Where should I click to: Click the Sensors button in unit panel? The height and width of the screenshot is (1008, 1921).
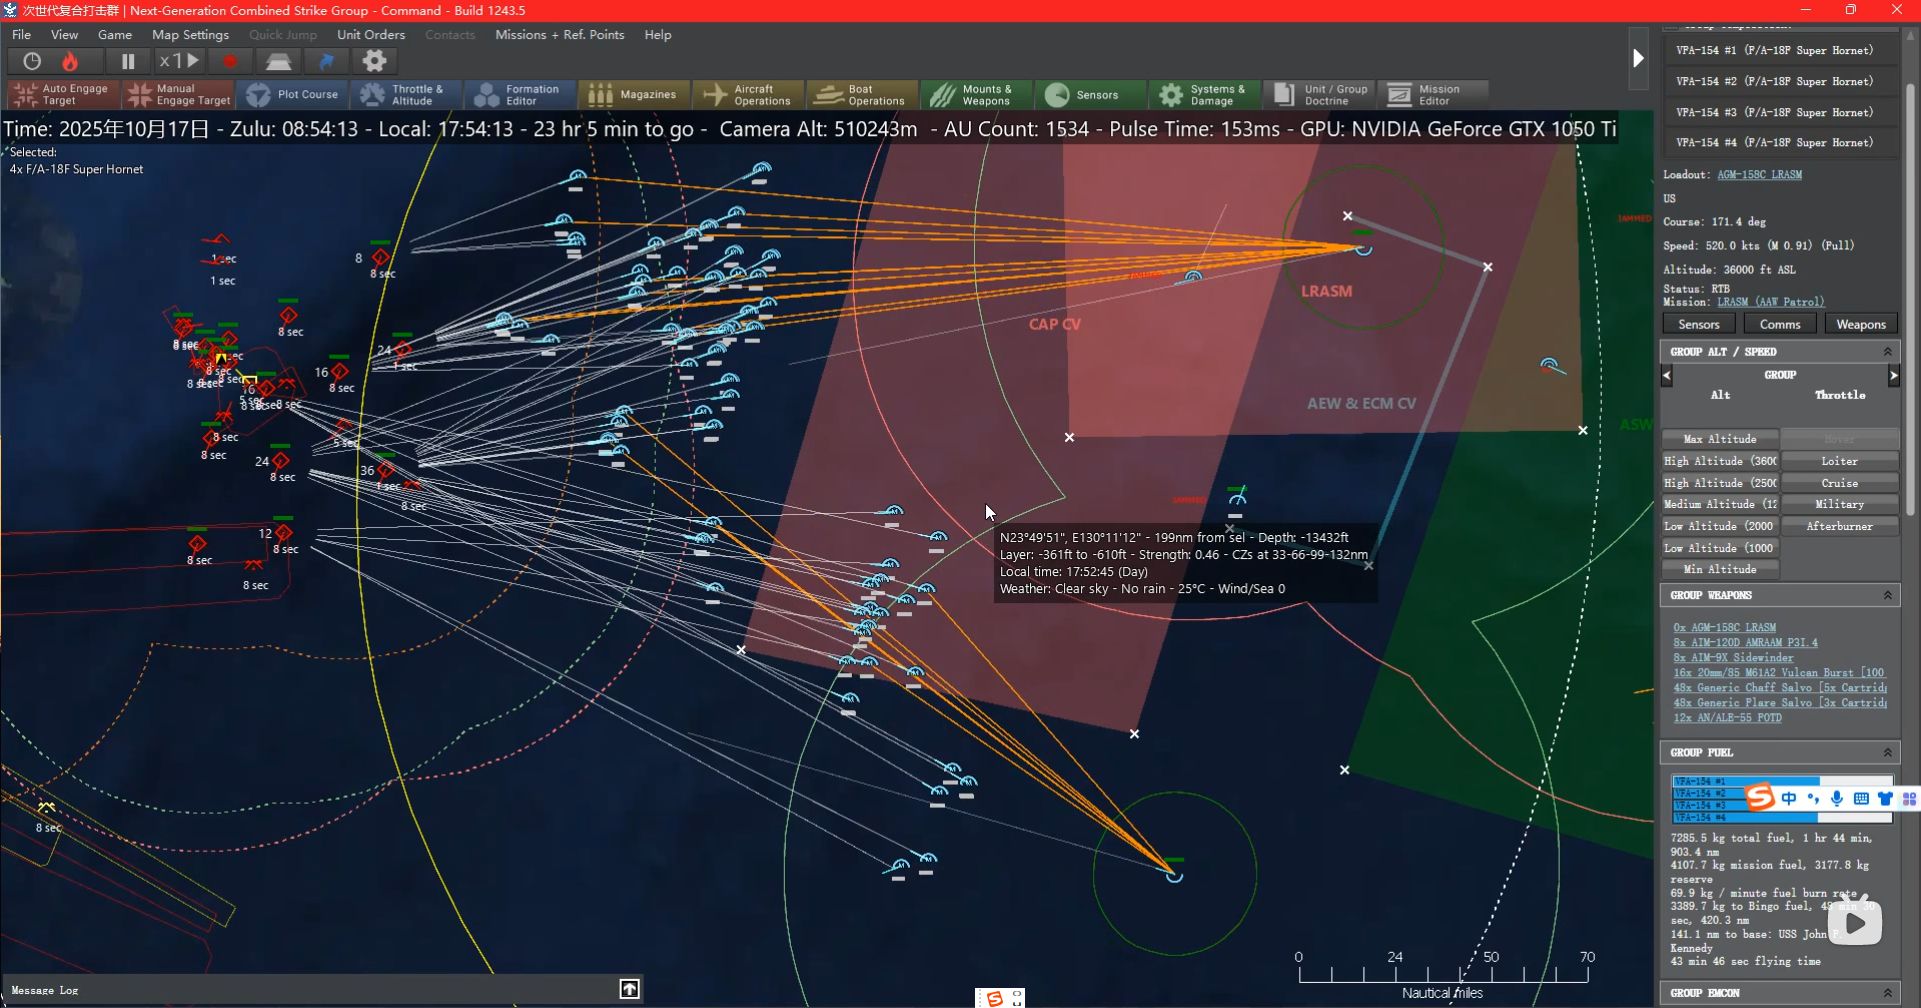coord(1699,324)
